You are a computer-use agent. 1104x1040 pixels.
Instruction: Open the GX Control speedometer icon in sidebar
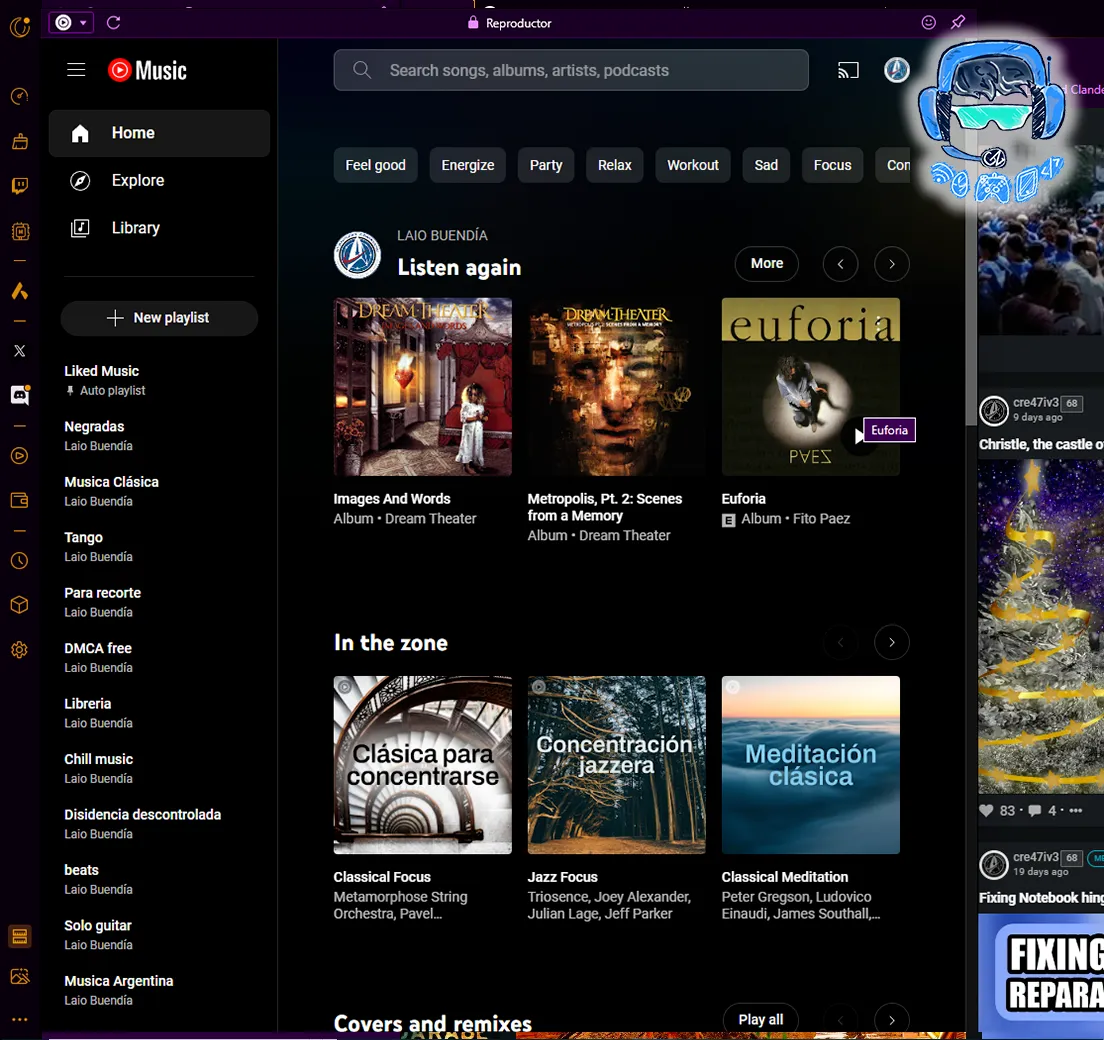pyautogui.click(x=20, y=96)
